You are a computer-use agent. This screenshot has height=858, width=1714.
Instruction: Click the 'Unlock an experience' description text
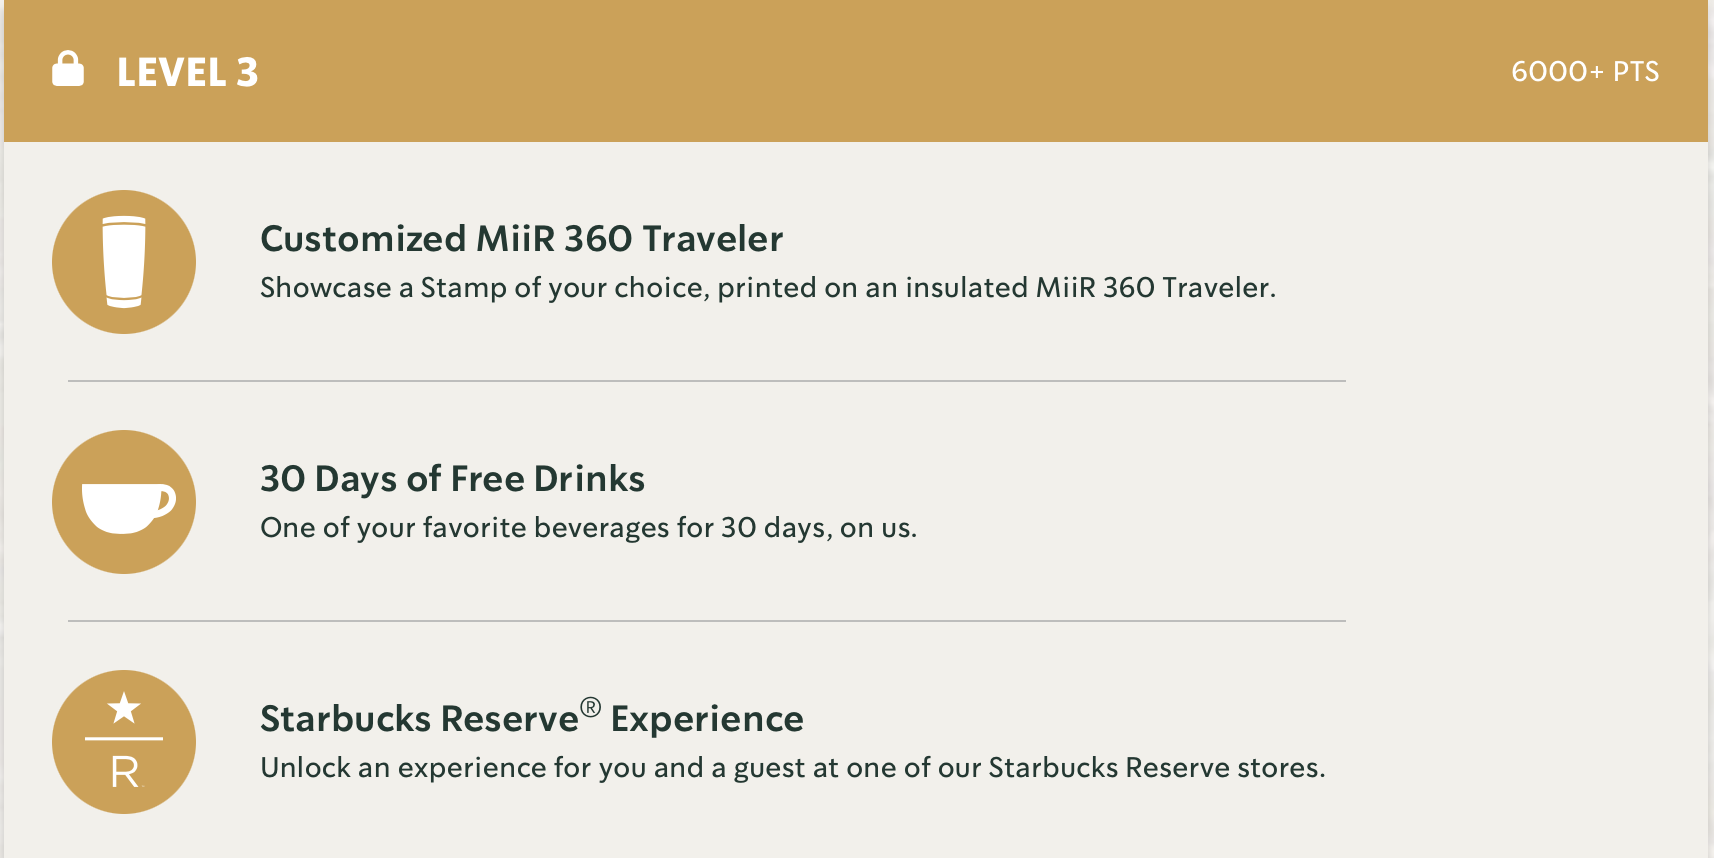point(792,768)
